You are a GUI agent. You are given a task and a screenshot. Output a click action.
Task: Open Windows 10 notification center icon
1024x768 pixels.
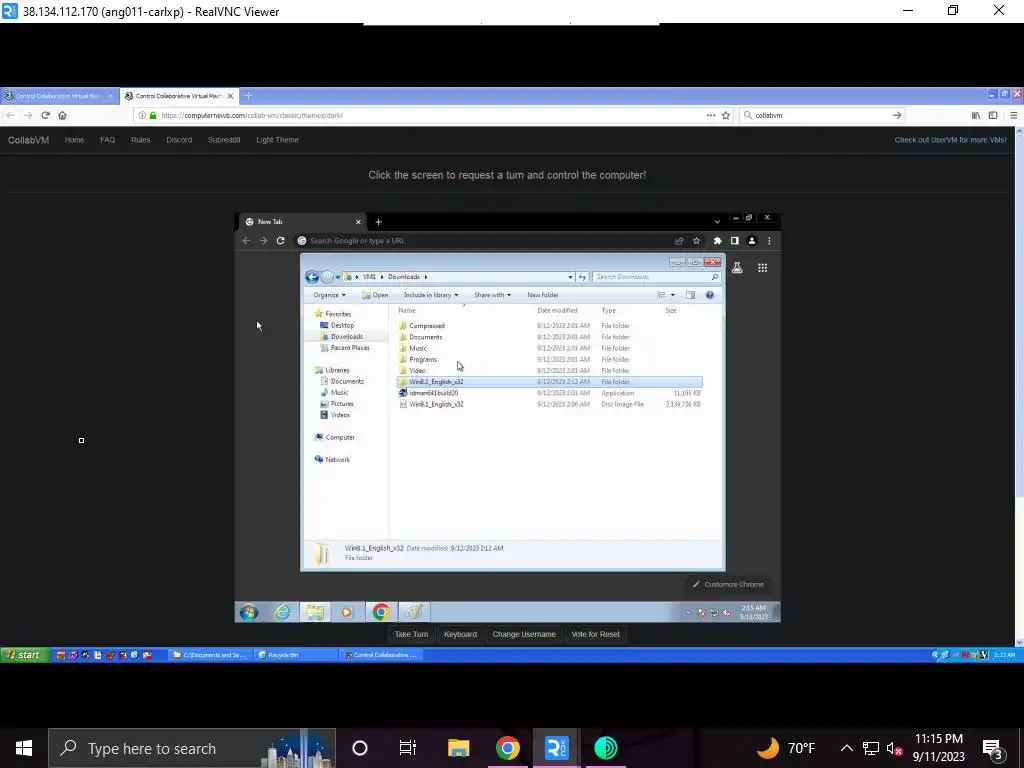[x=993, y=749]
